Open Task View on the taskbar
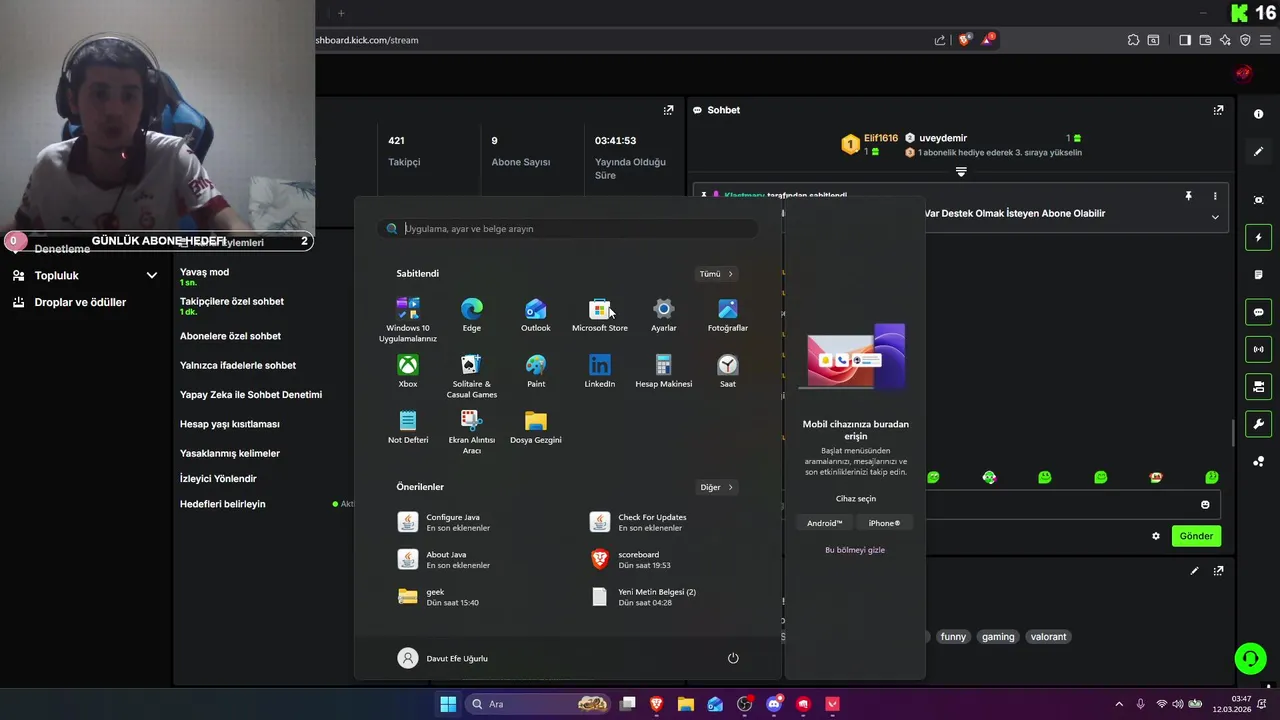 pos(628,704)
